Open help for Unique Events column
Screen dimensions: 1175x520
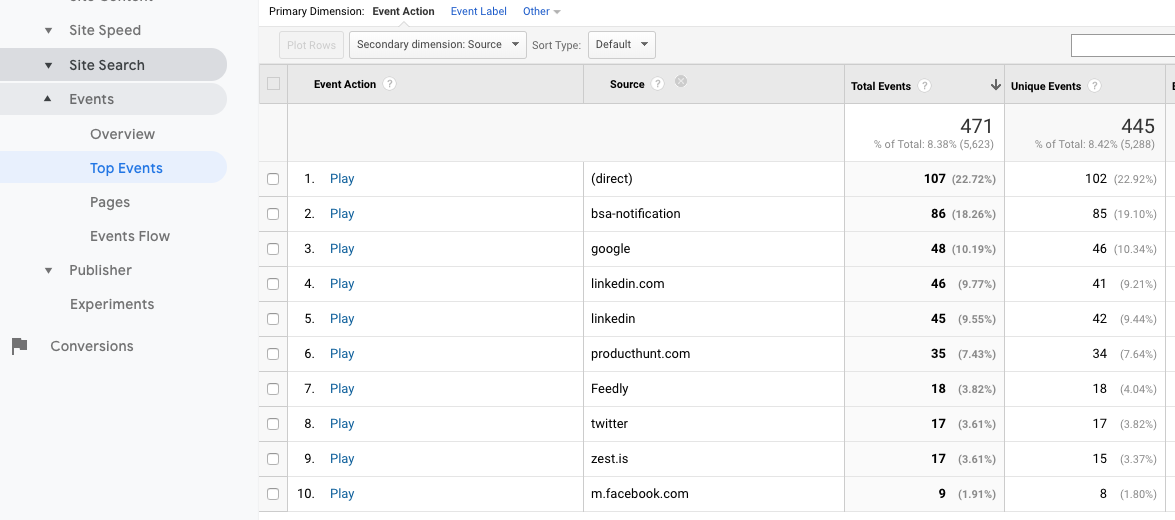1094,85
